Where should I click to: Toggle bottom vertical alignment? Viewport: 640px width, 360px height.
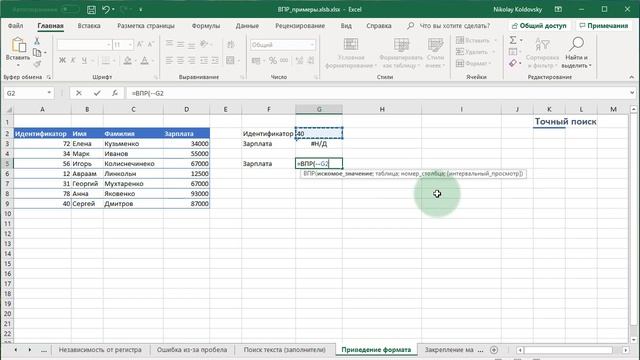click(191, 44)
